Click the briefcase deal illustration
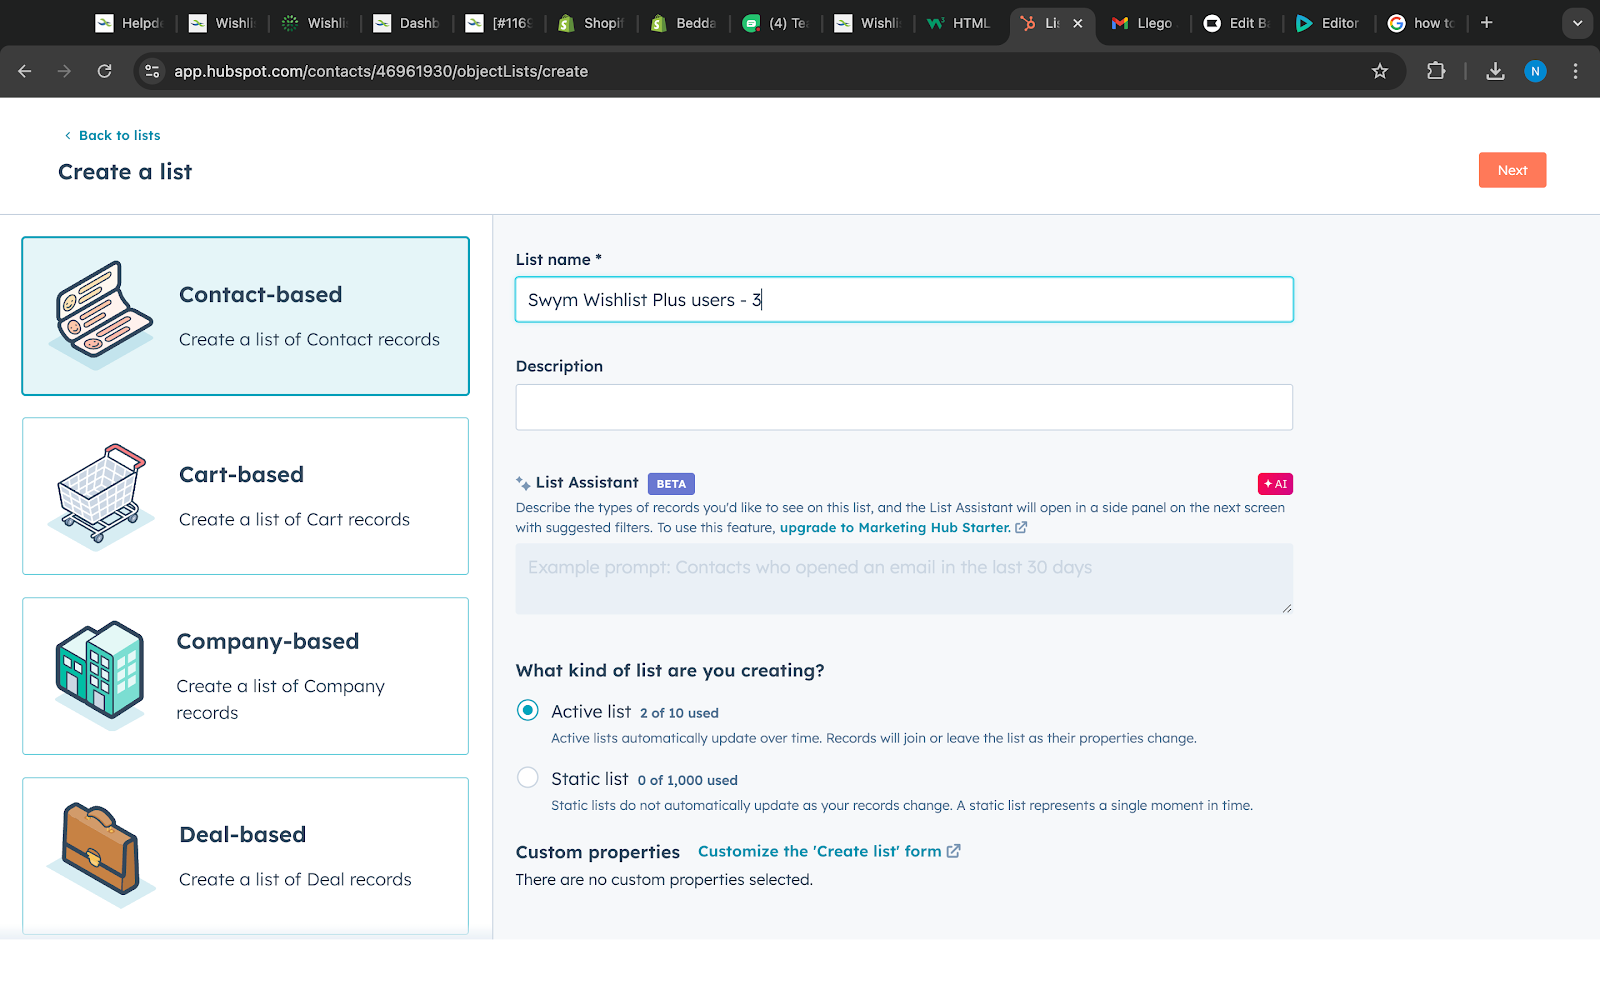The width and height of the screenshot is (1600, 1000). tap(101, 855)
